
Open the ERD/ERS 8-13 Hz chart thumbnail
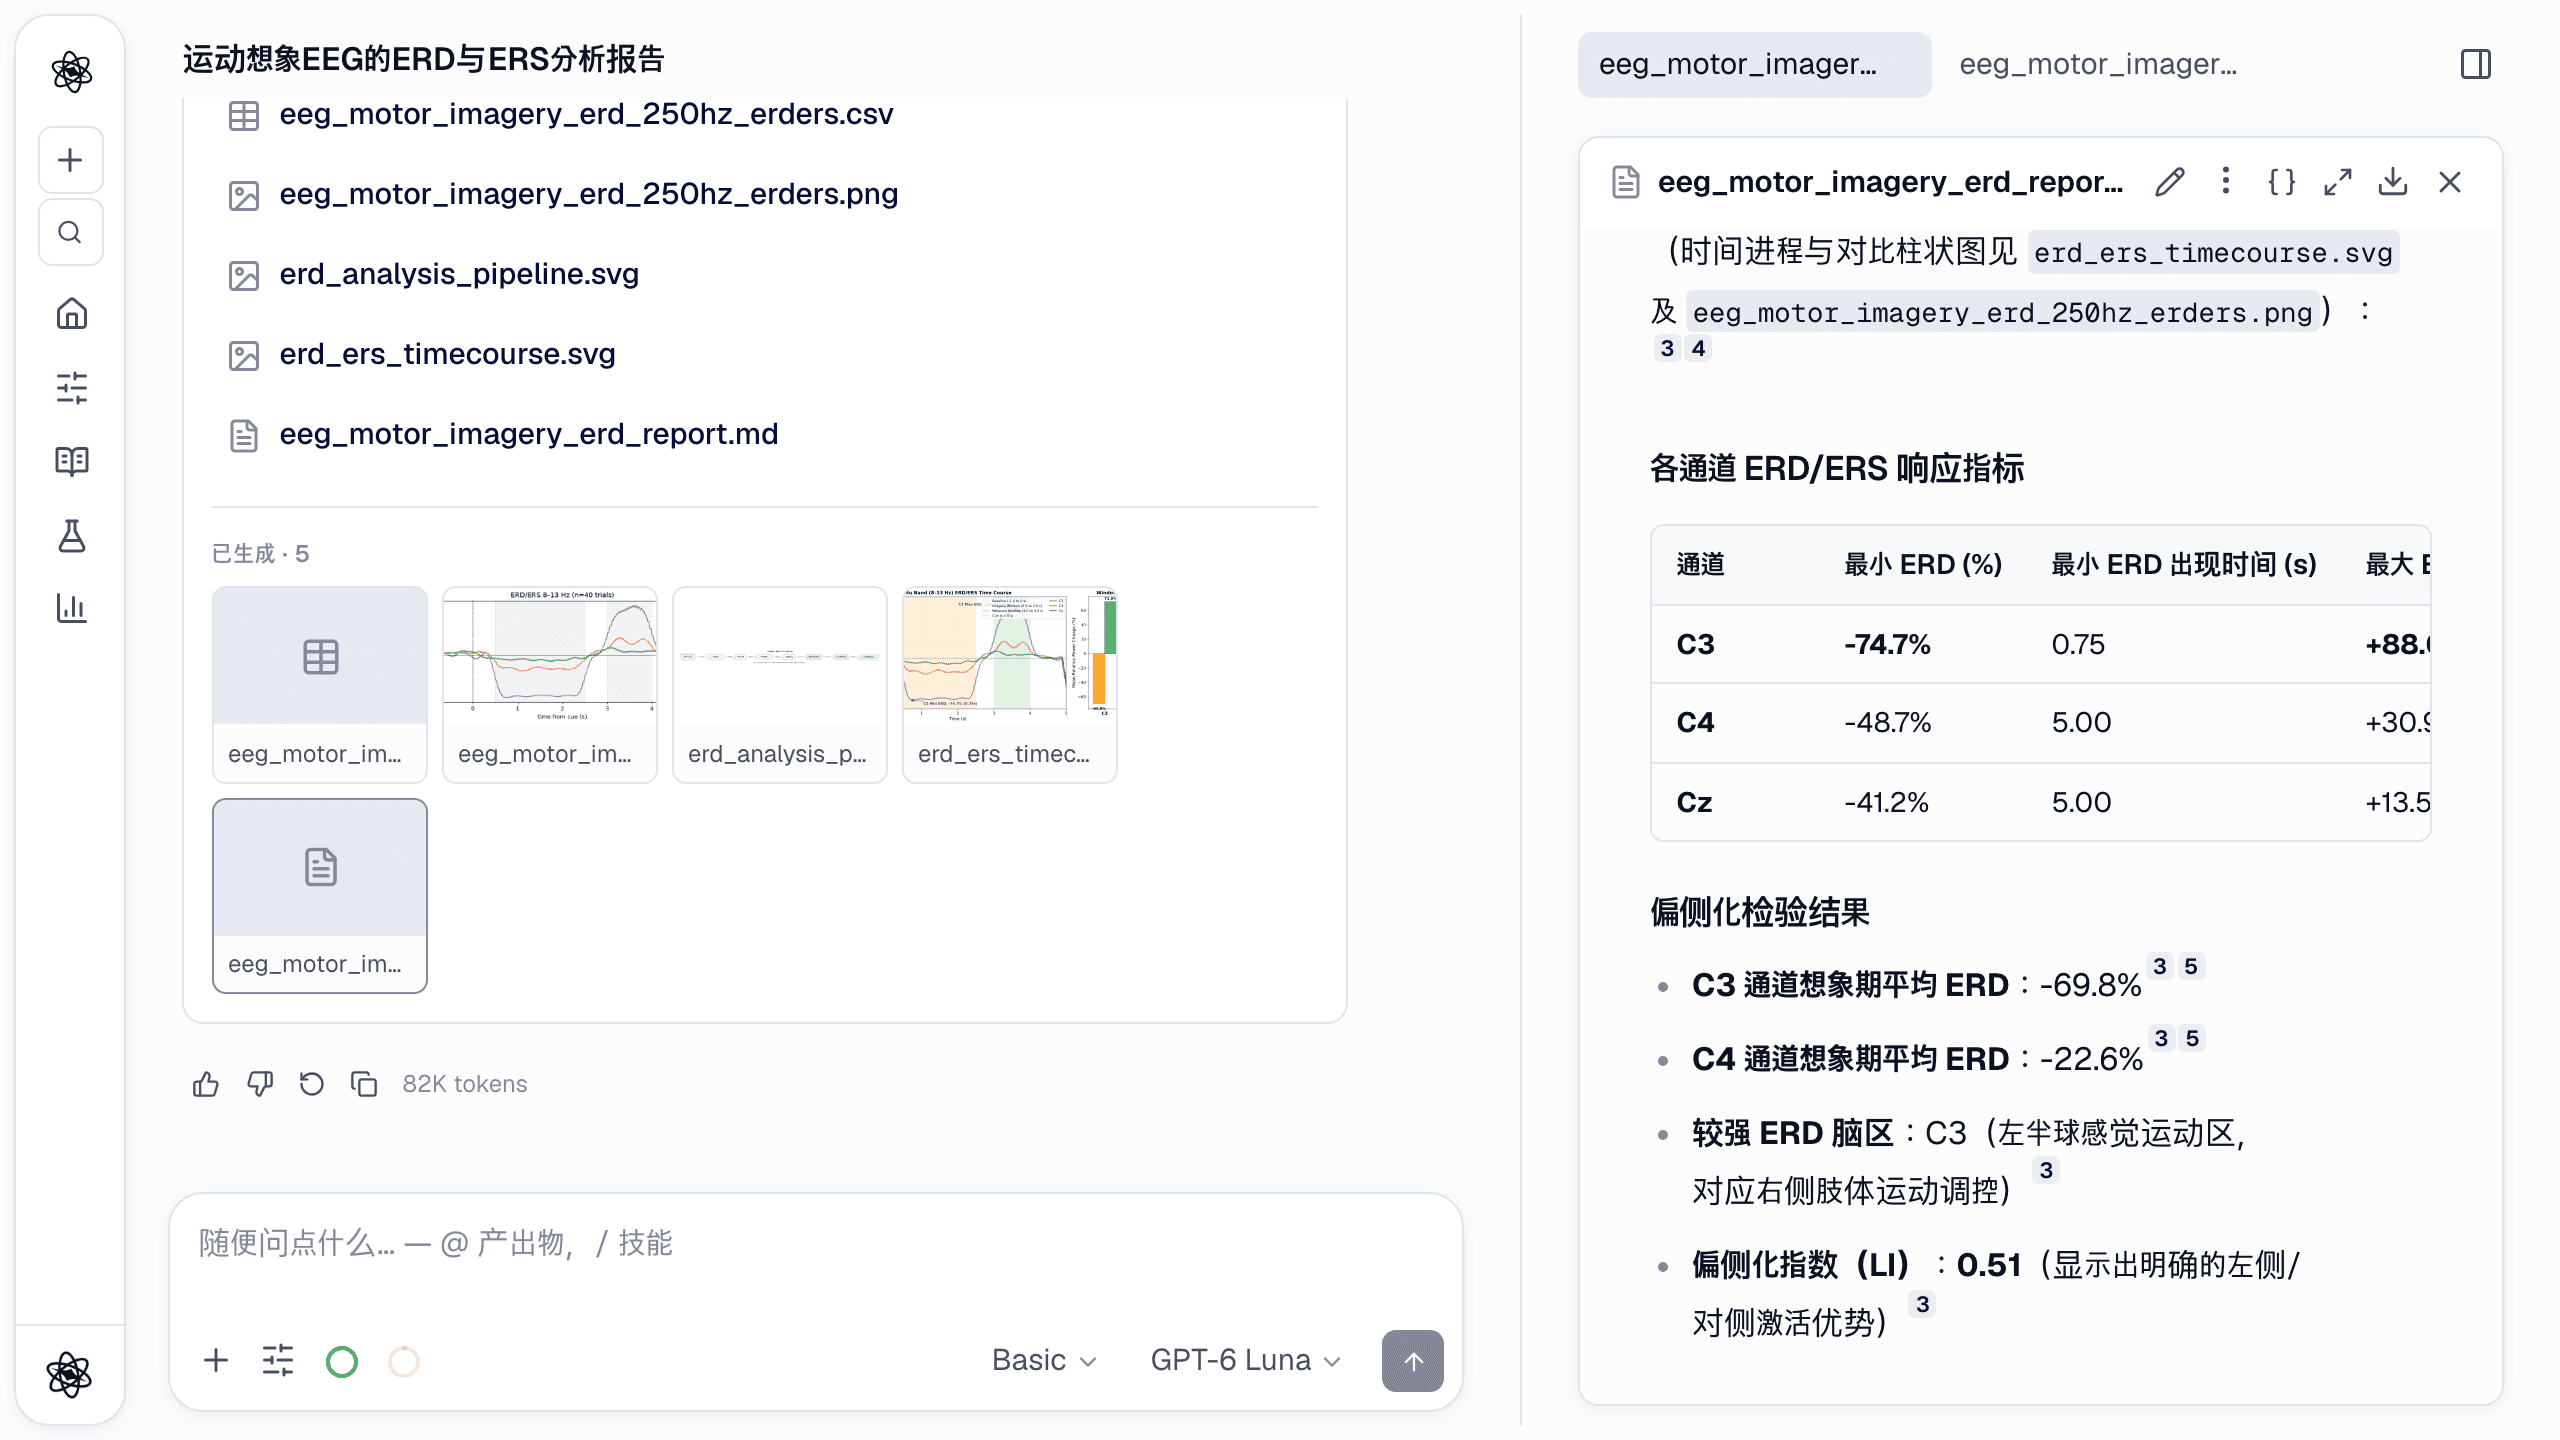pos(550,685)
